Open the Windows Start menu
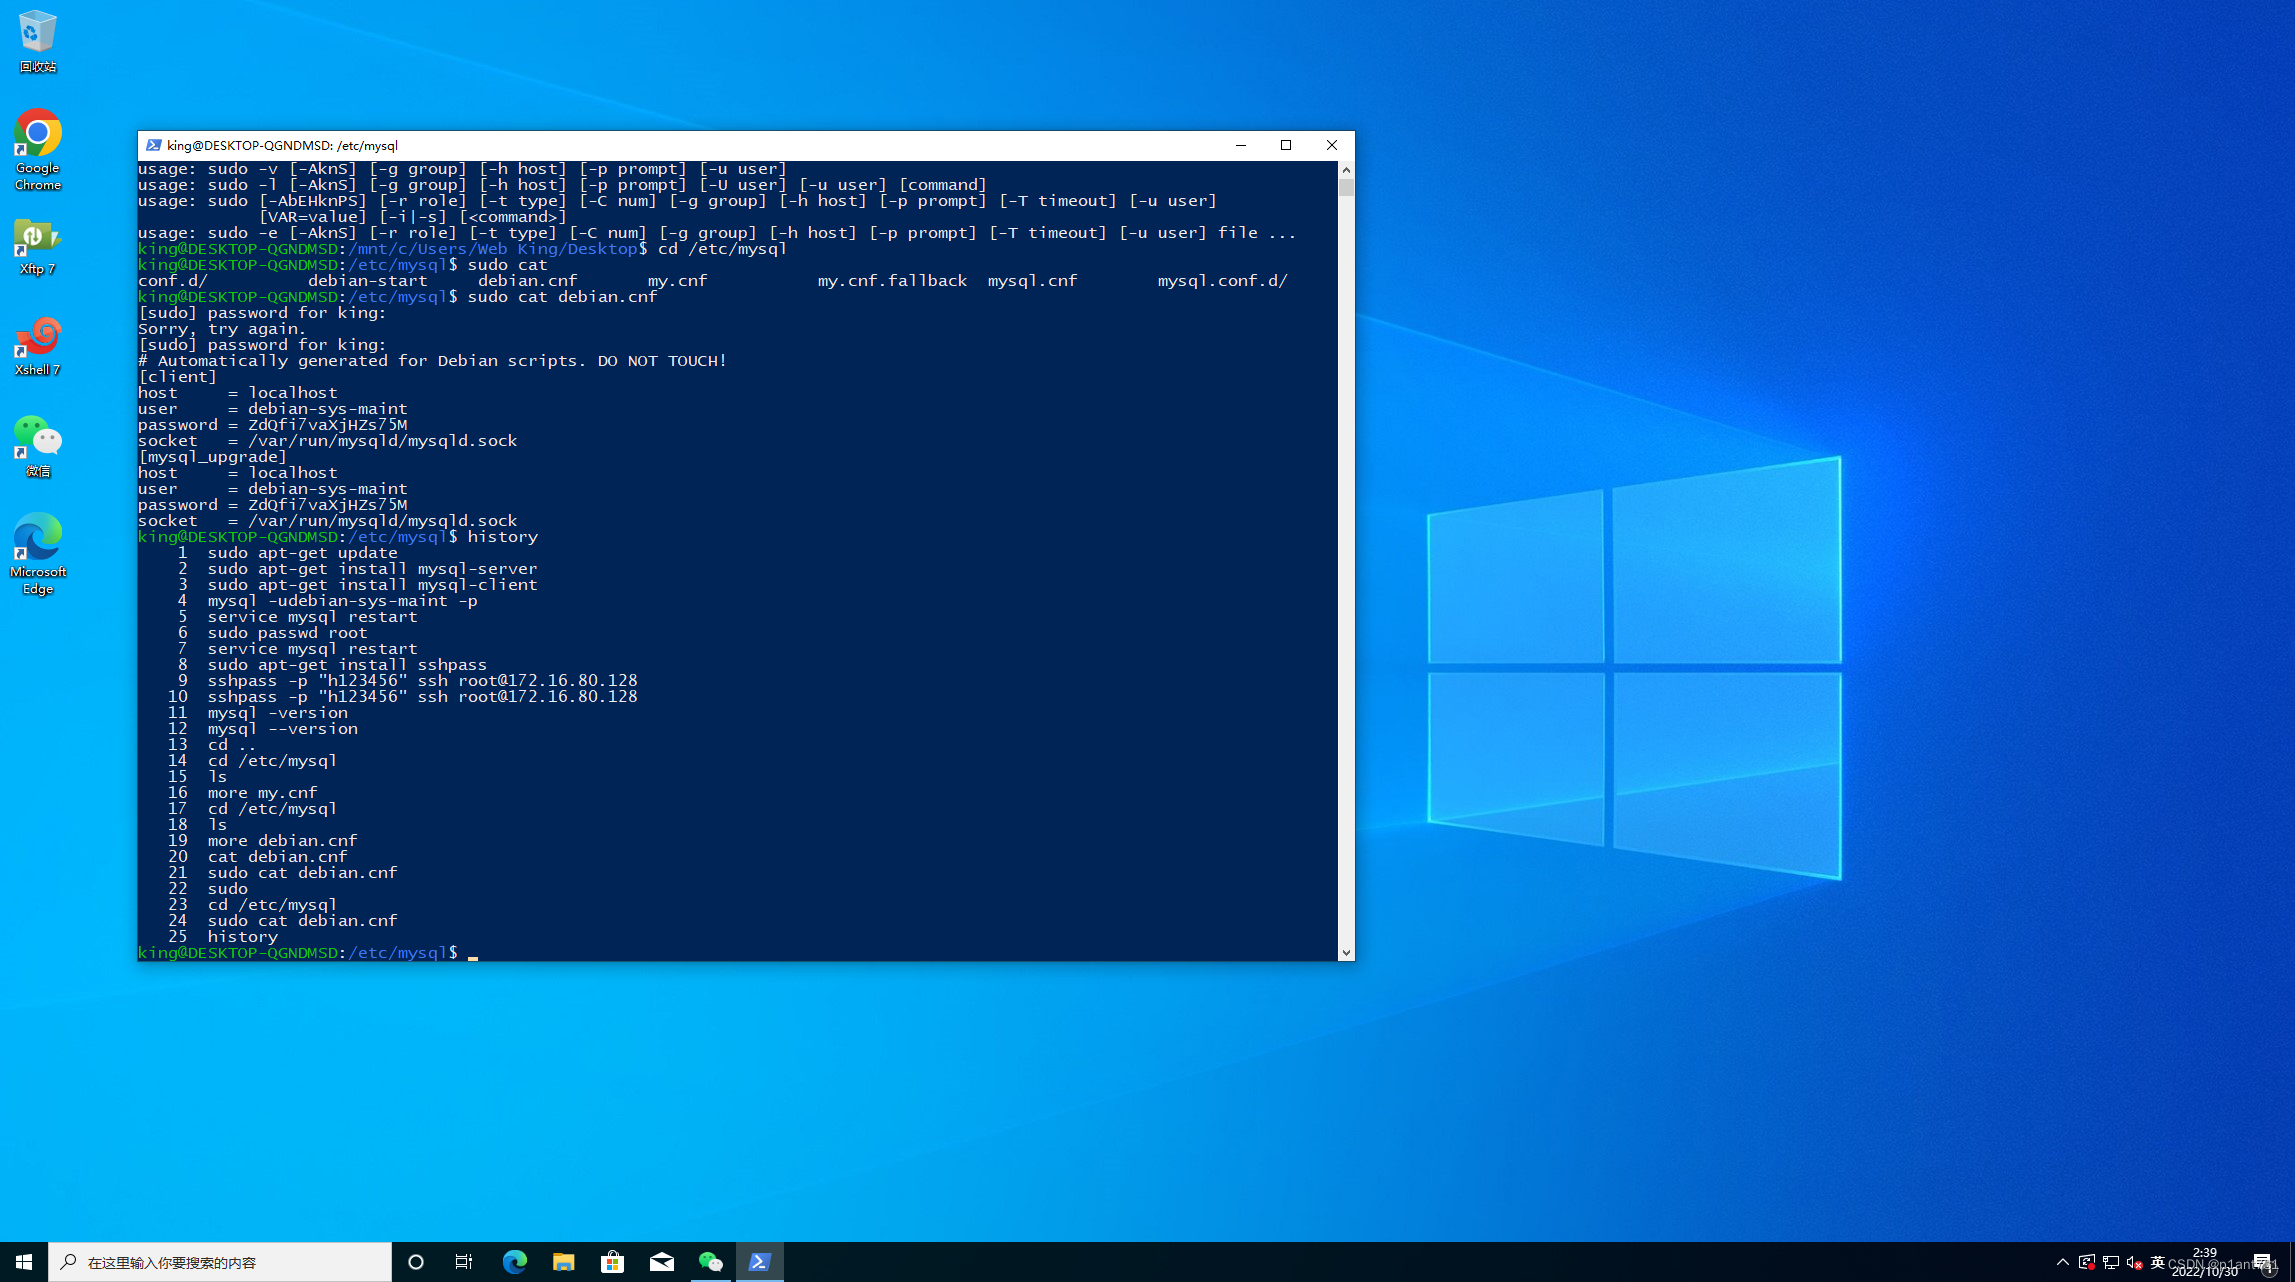Image resolution: width=2295 pixels, height=1282 pixels. tap(24, 1262)
